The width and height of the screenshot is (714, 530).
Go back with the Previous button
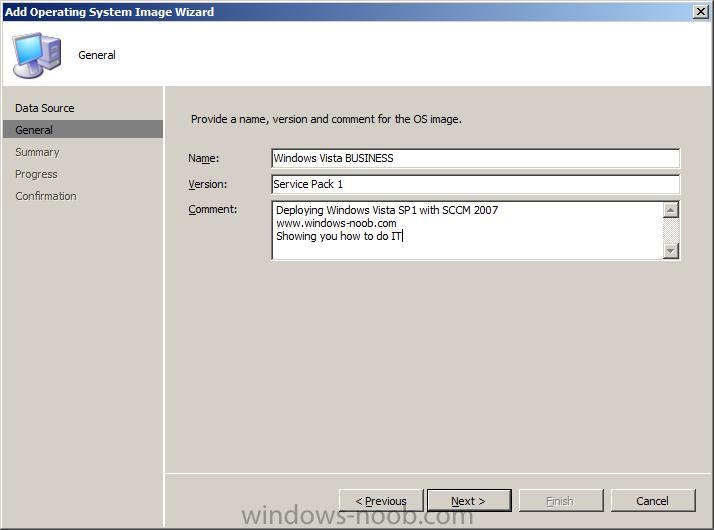[x=381, y=501]
